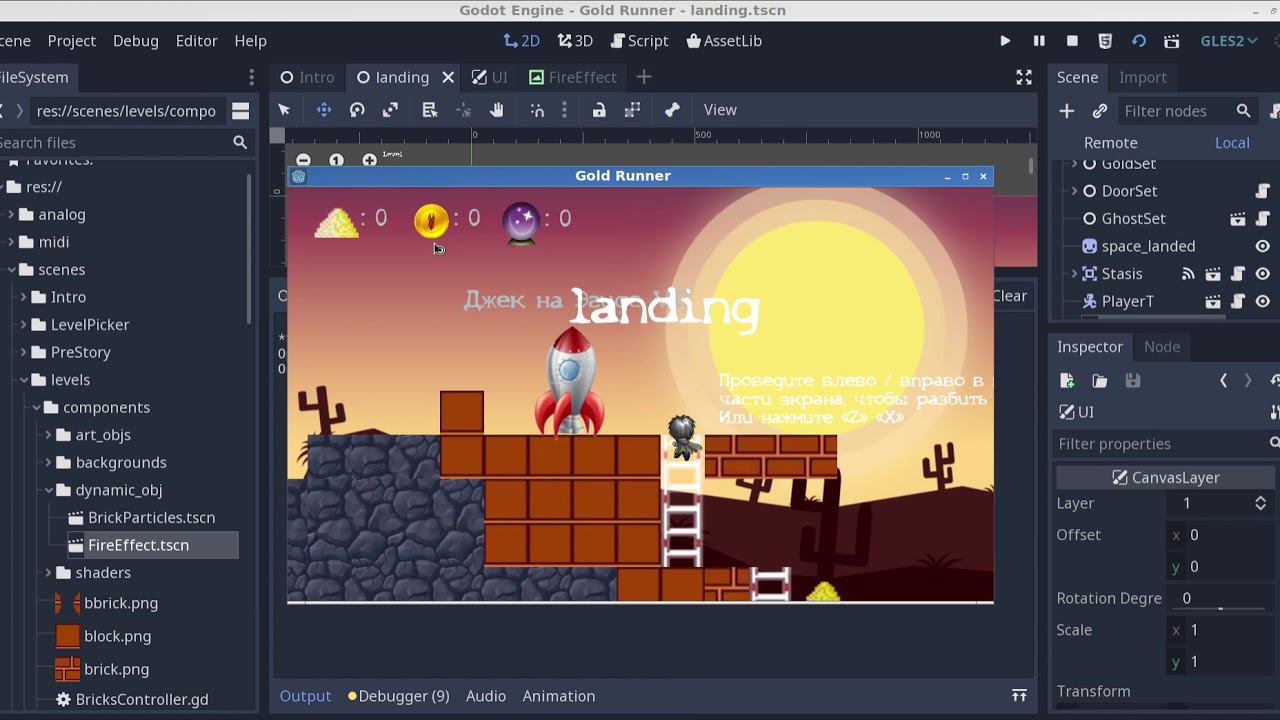Enable the Pan hand tool
Image resolution: width=1280 pixels, height=720 pixels.
point(497,110)
